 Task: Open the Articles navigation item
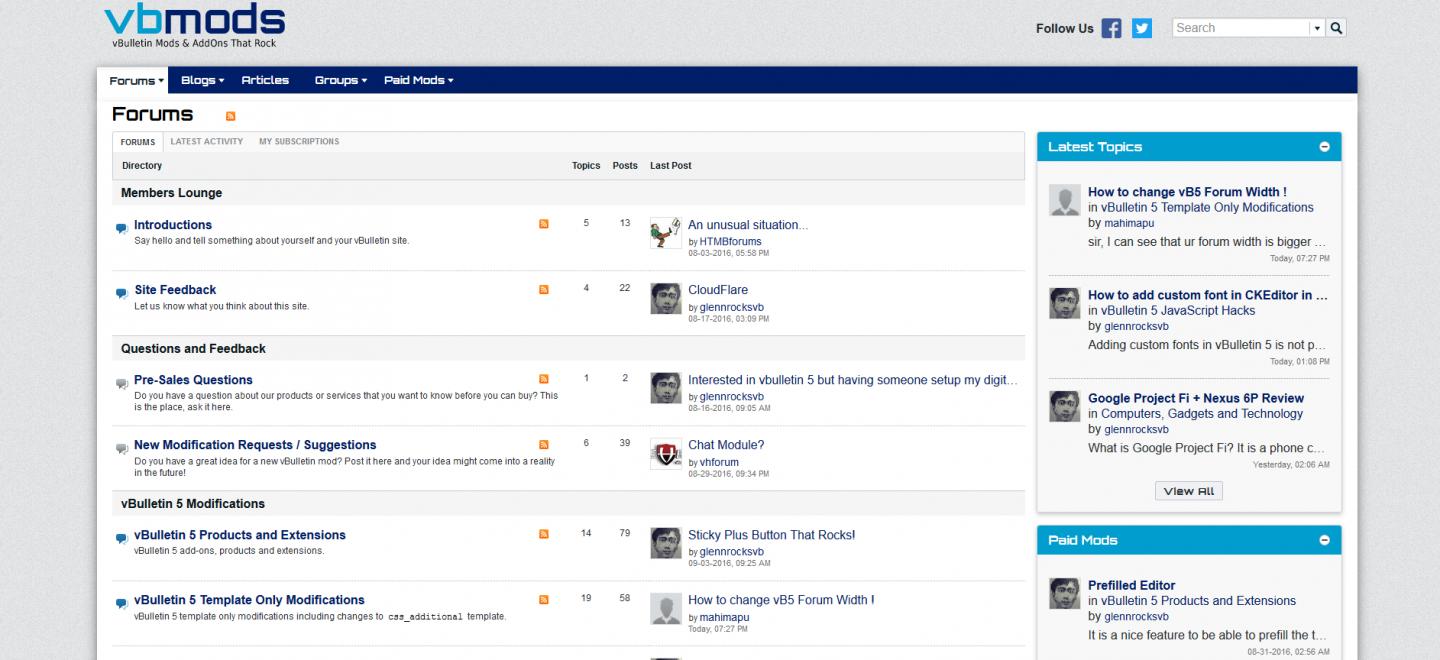pyautogui.click(x=265, y=80)
